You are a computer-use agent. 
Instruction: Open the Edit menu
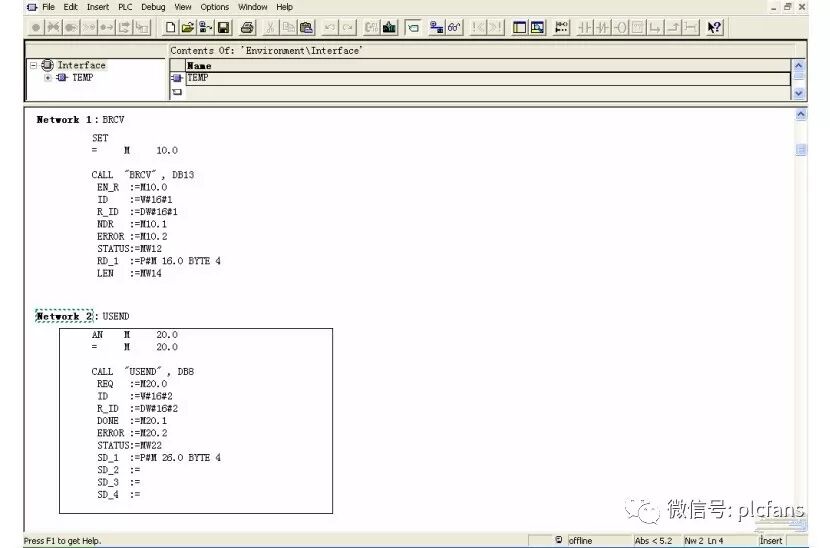70,7
